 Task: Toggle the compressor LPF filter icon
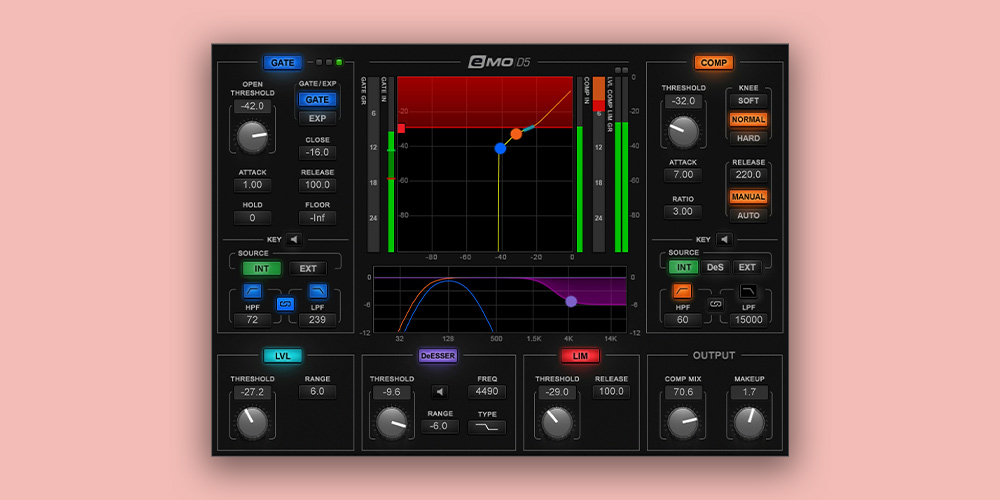(749, 292)
